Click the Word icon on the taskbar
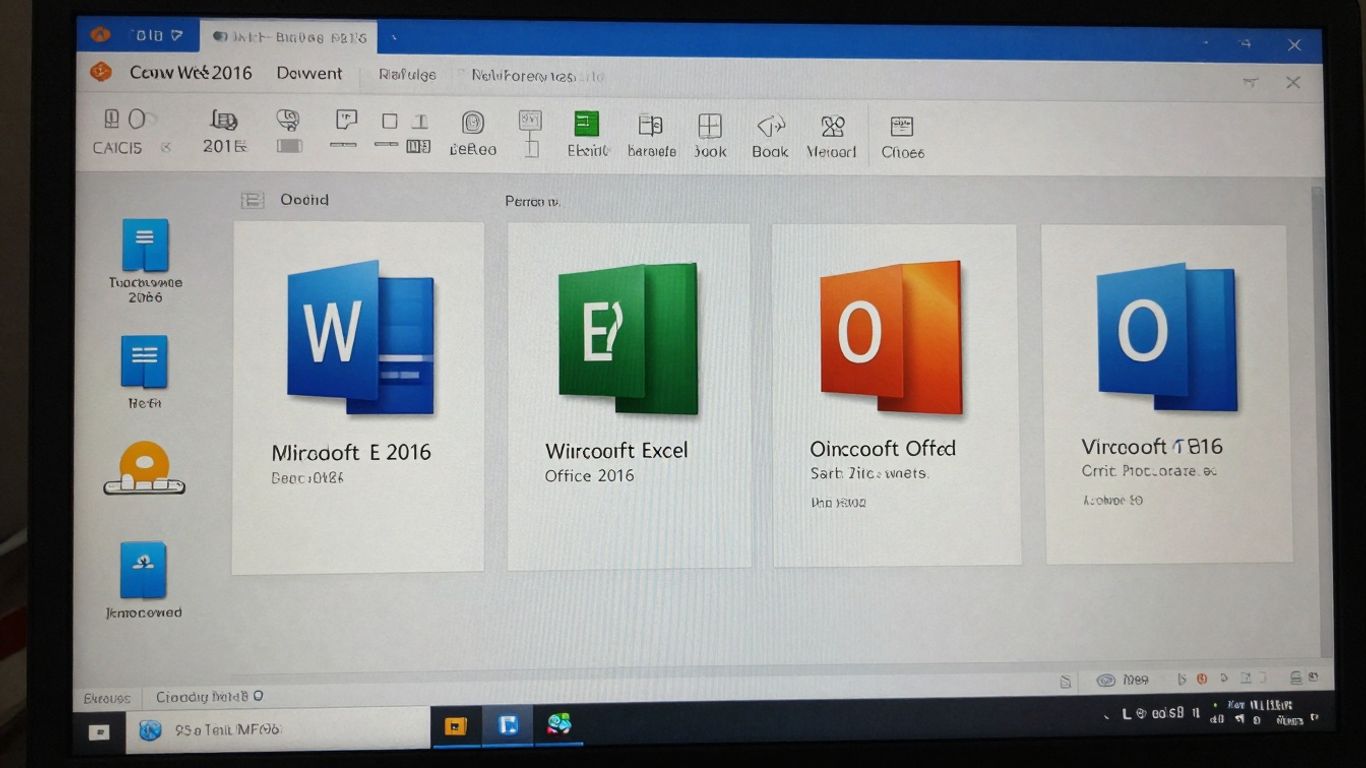The image size is (1366, 768). [x=509, y=727]
